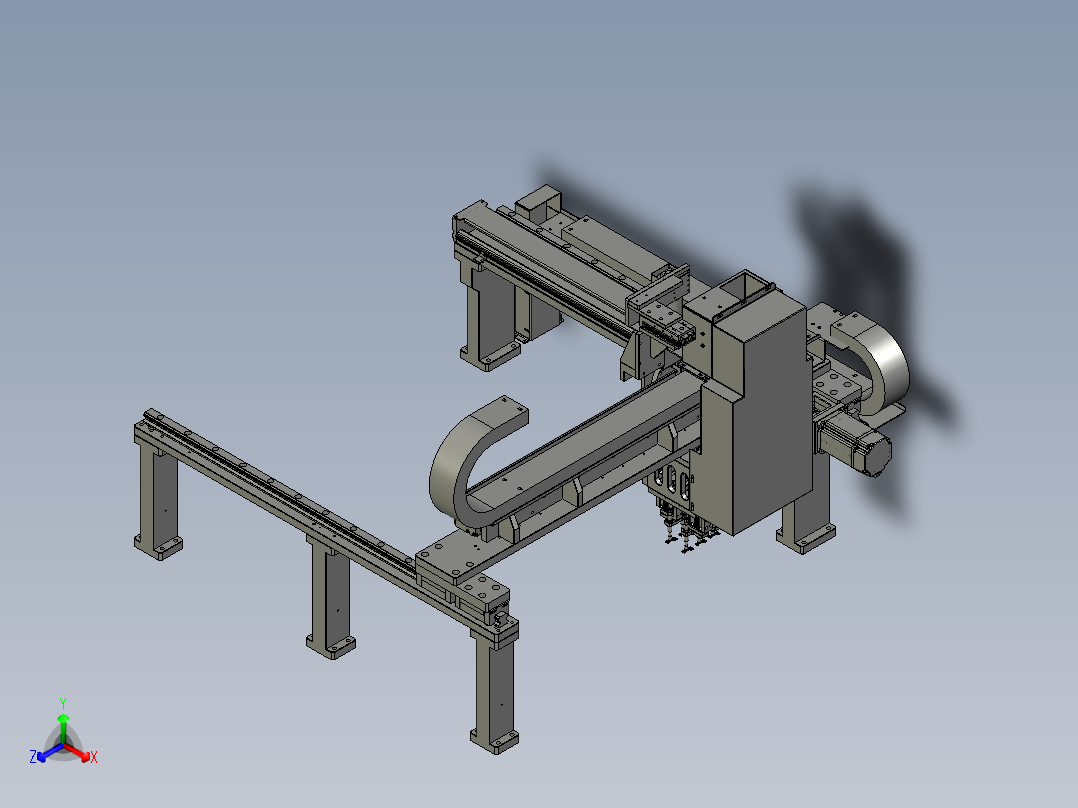This screenshot has height=808, width=1078.
Task: Click the gray center of the axis triad
Action: (63, 746)
